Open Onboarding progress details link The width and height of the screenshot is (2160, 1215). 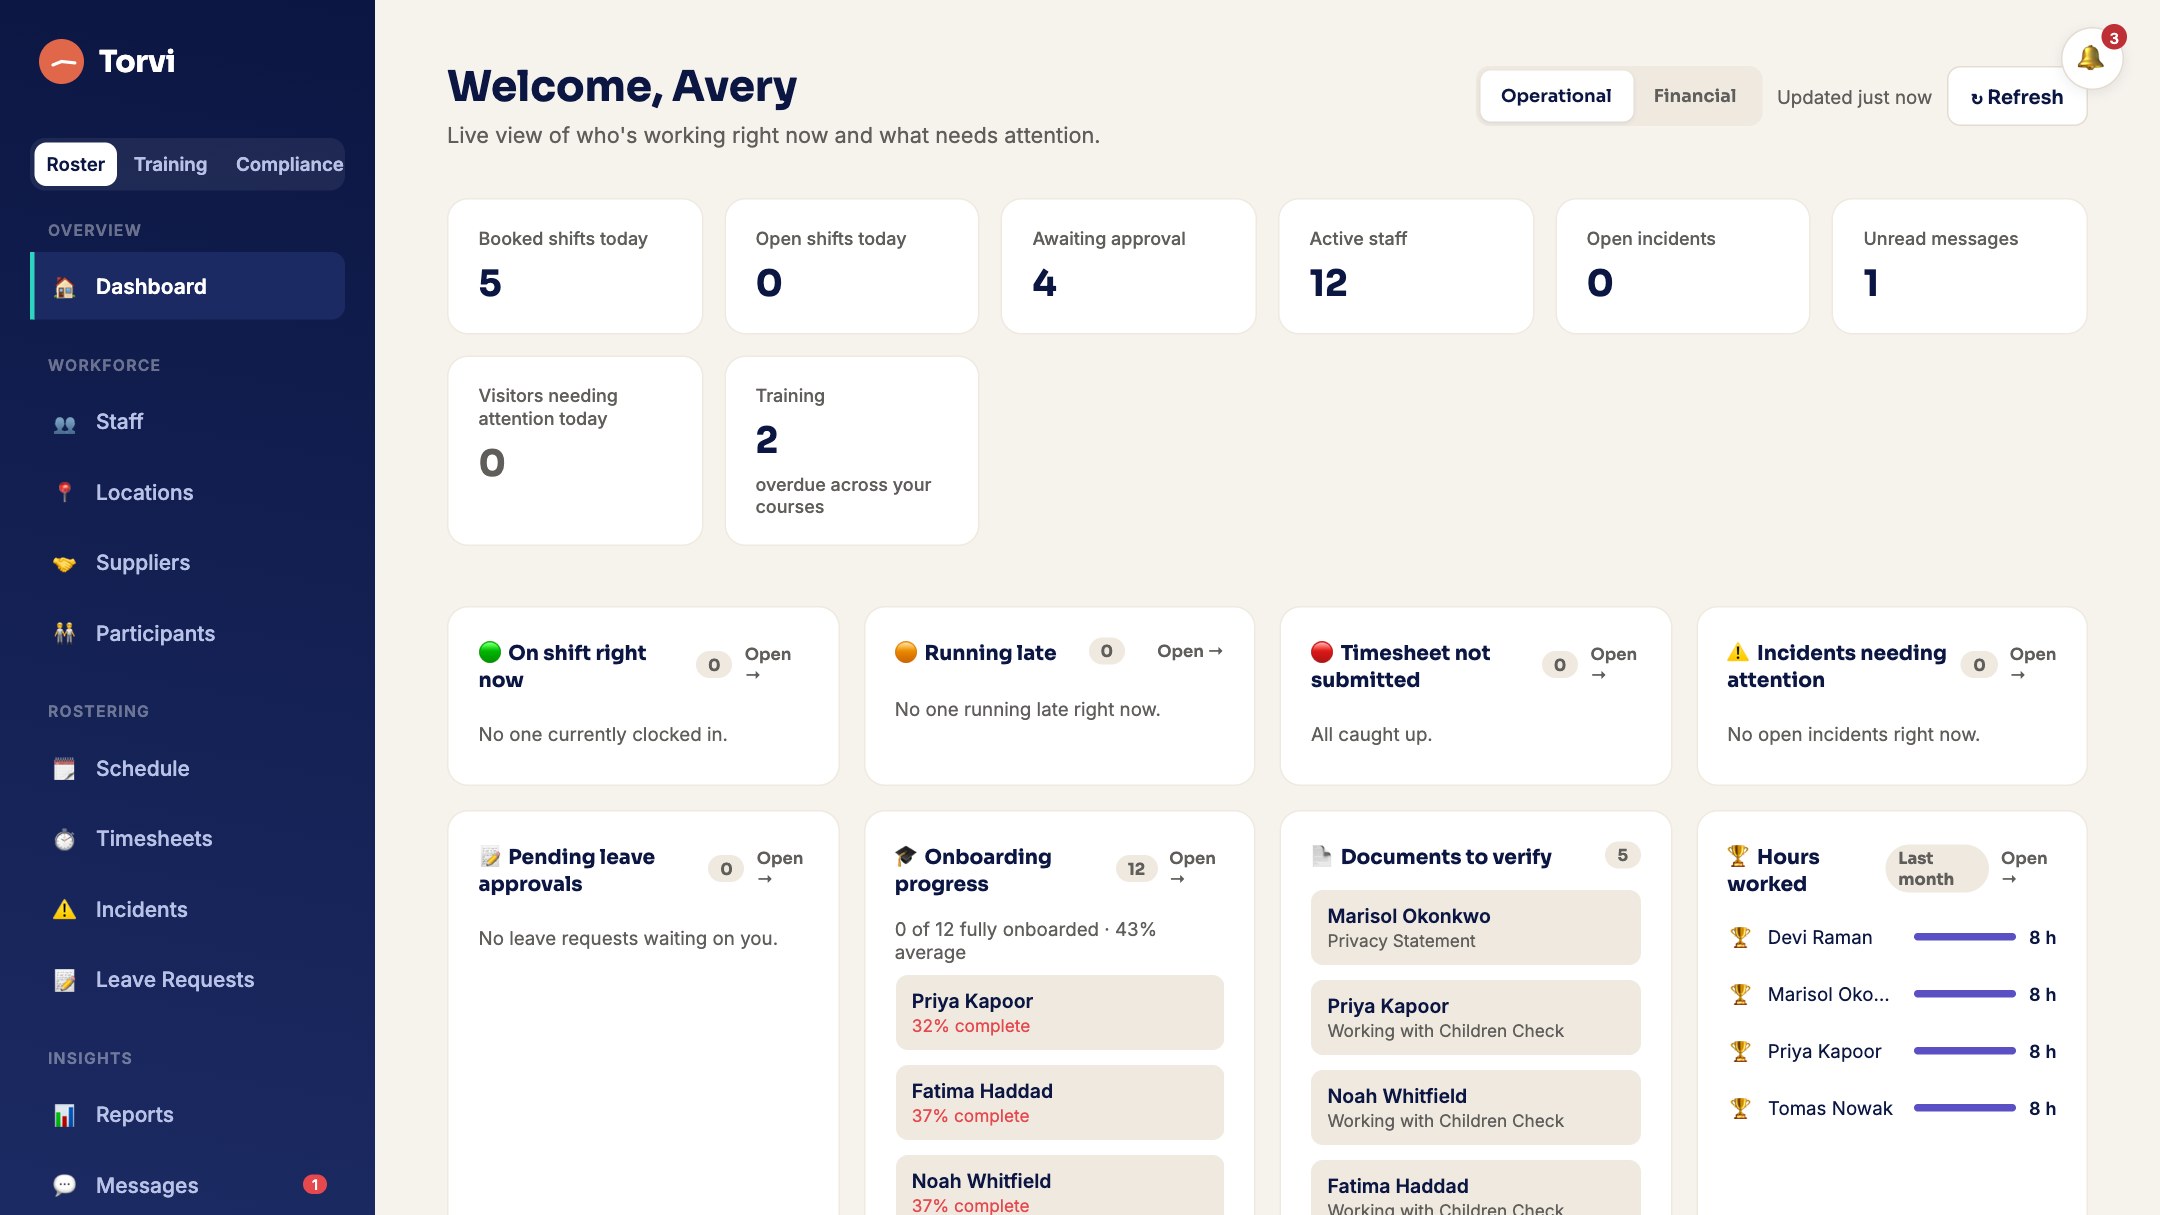pos(1192,867)
